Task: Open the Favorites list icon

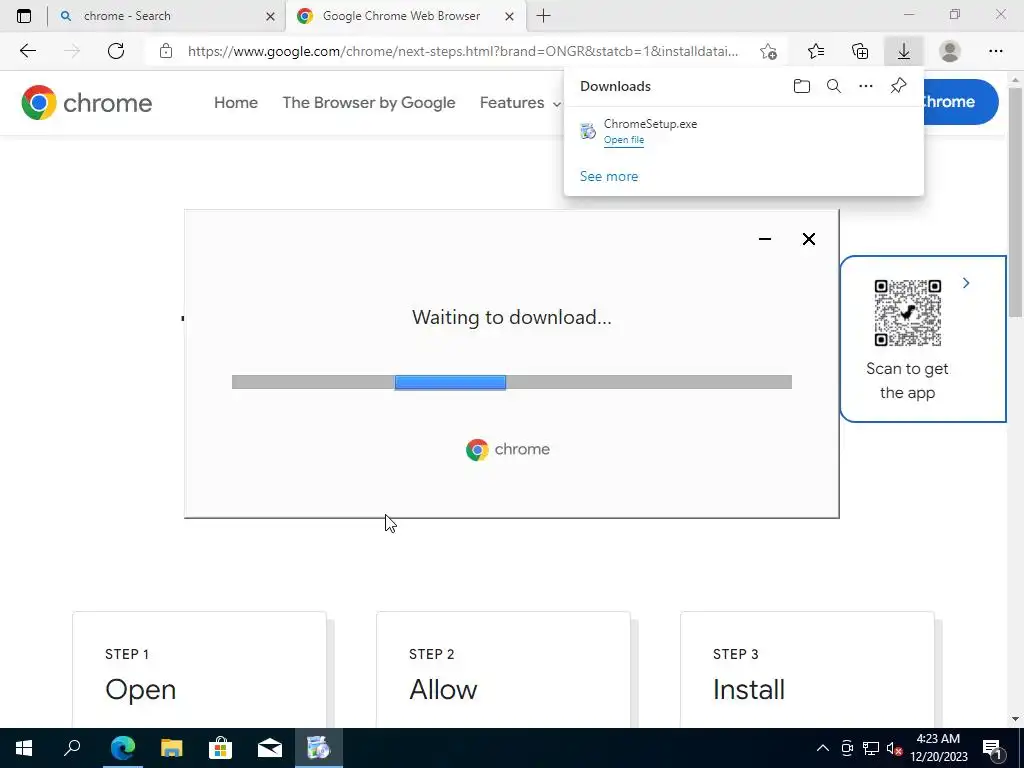Action: tap(816, 51)
